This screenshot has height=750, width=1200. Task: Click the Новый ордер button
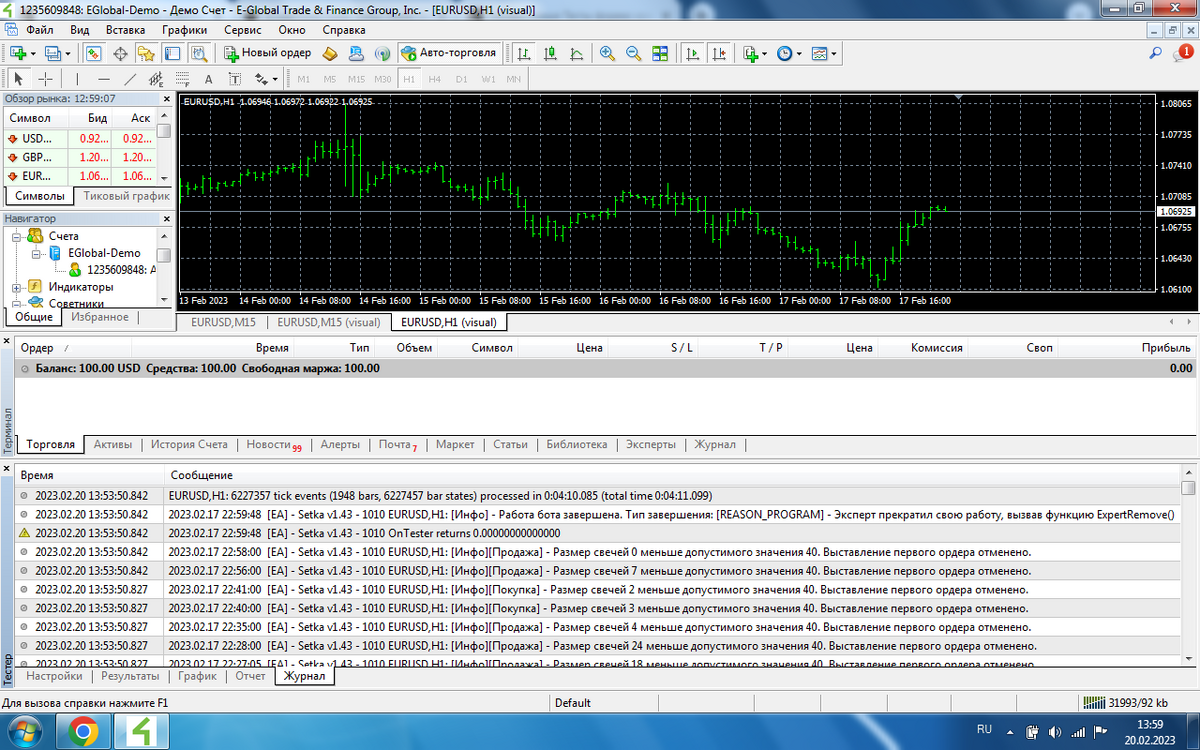click(267, 53)
